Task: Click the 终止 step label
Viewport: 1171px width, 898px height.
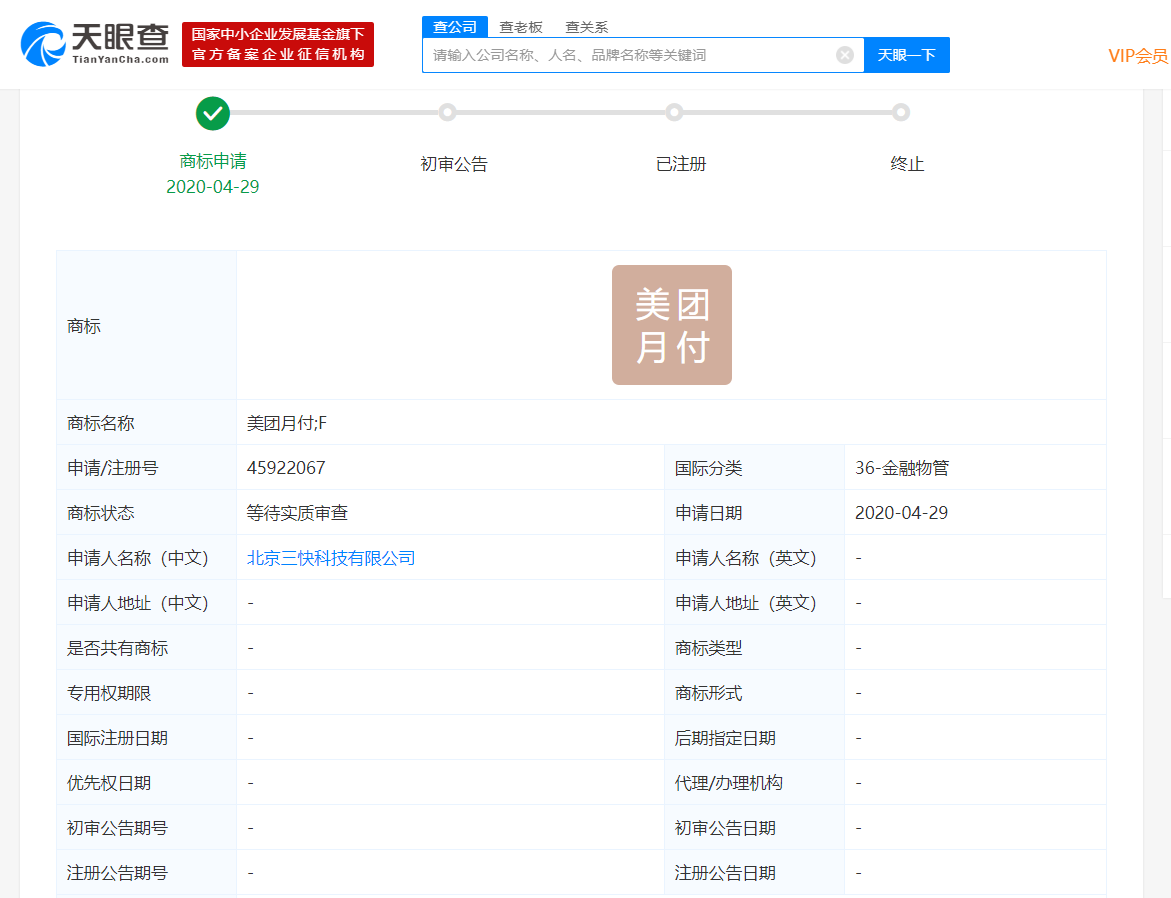Action: tap(907, 164)
